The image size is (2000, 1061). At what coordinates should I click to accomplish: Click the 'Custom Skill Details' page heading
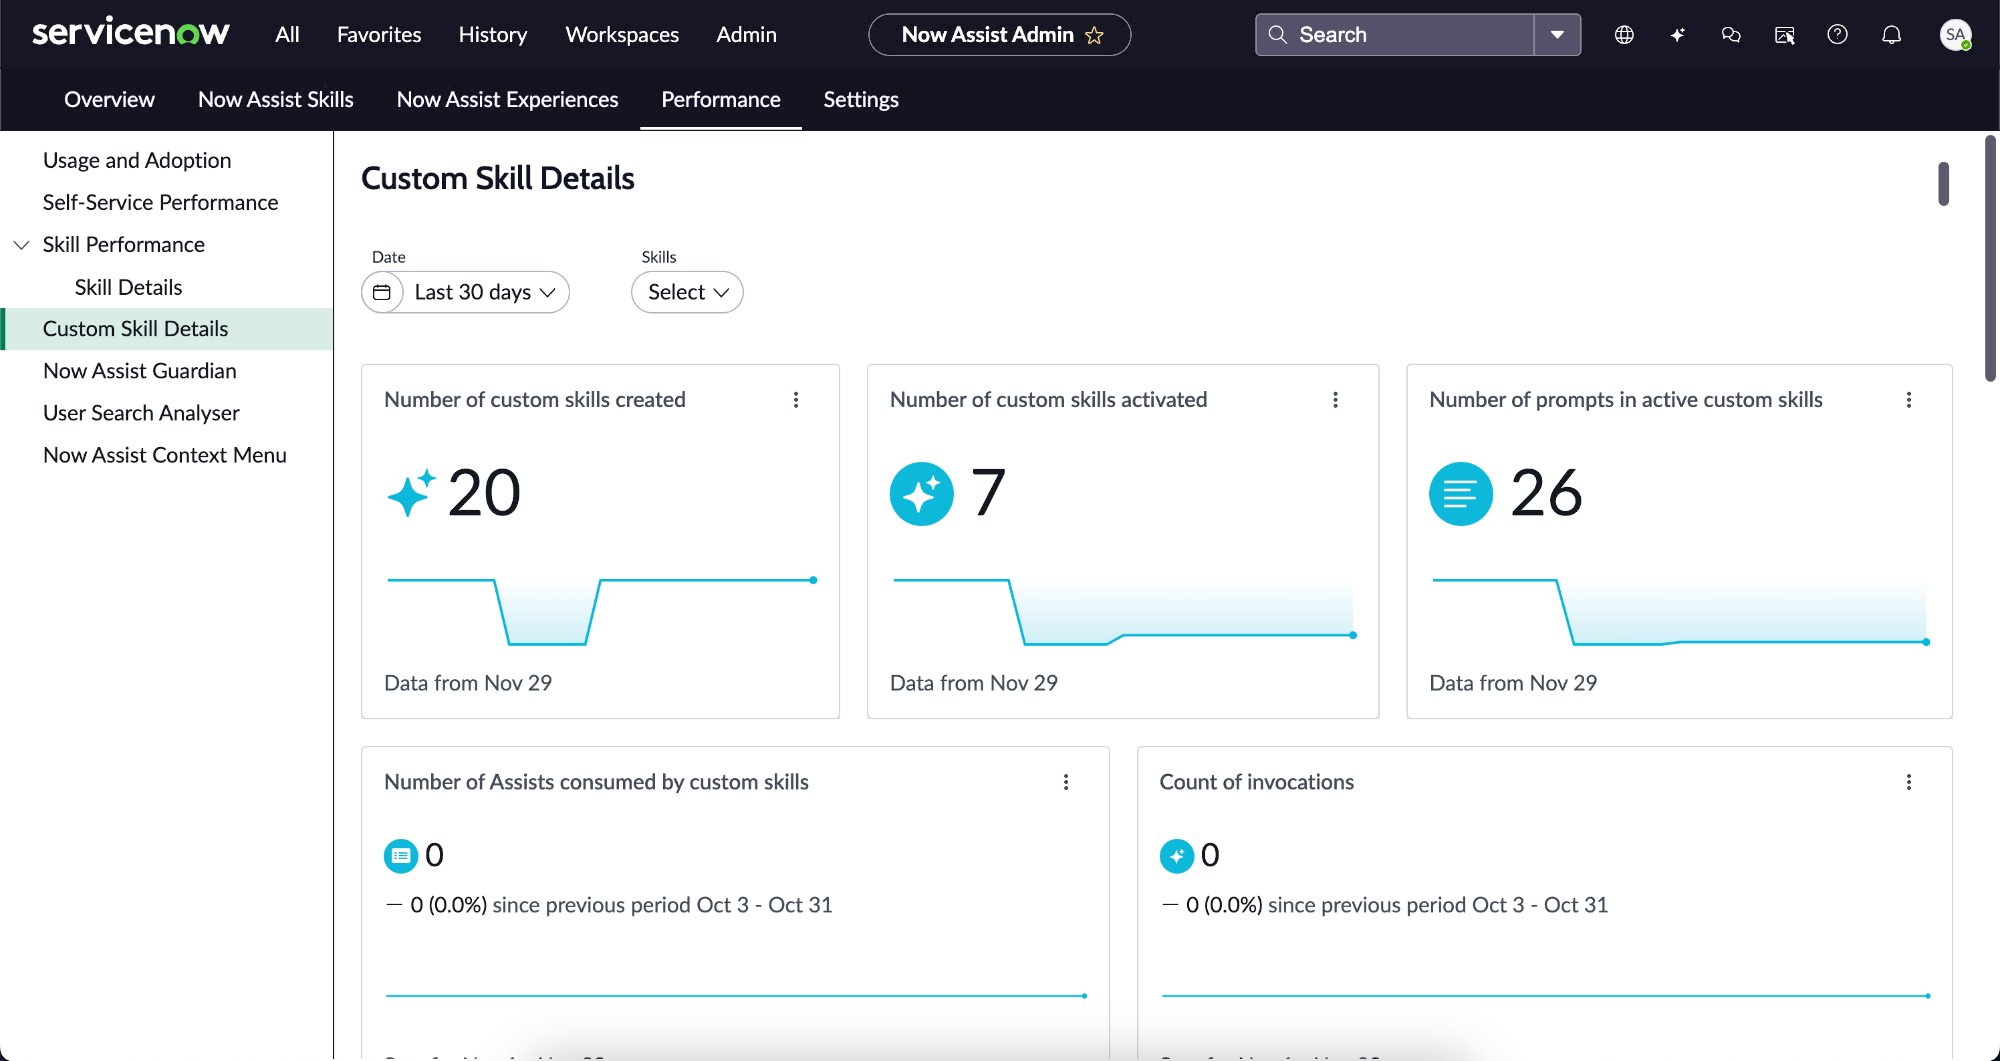pos(497,178)
